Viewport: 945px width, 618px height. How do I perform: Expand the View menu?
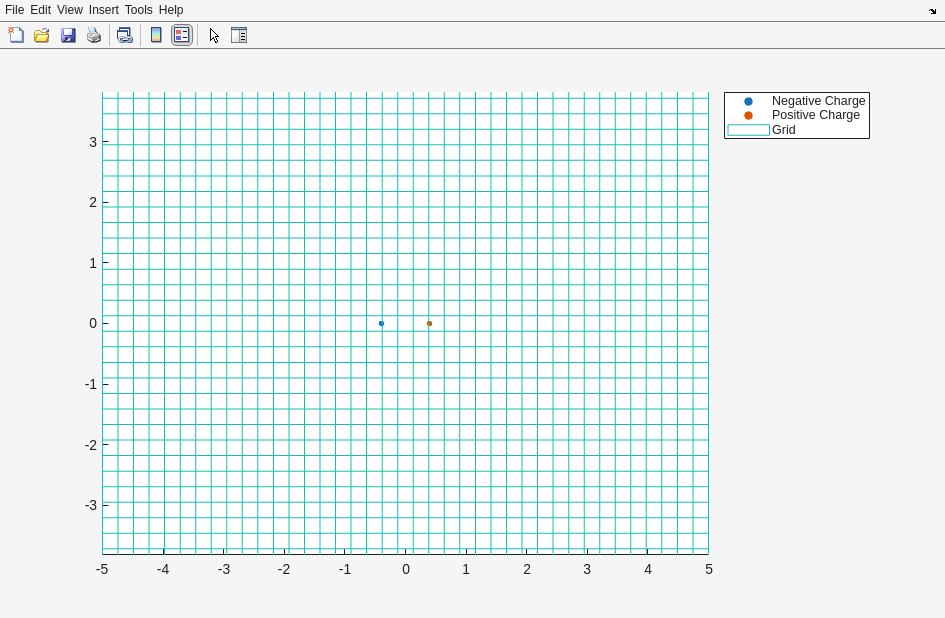point(70,10)
